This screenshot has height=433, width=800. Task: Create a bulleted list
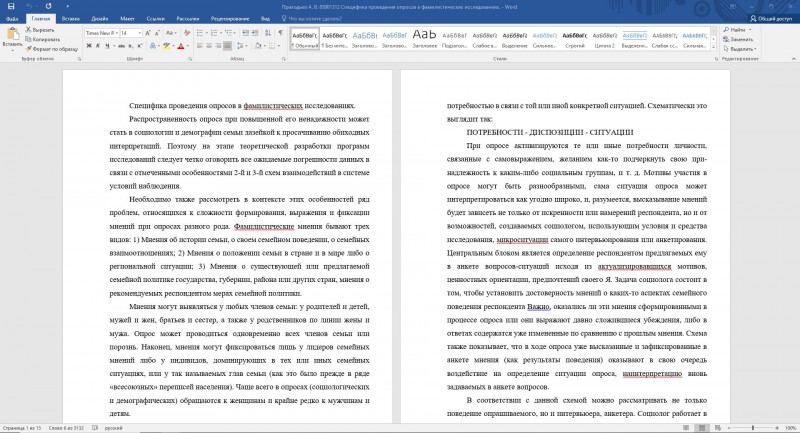pyautogui.click(x=201, y=33)
